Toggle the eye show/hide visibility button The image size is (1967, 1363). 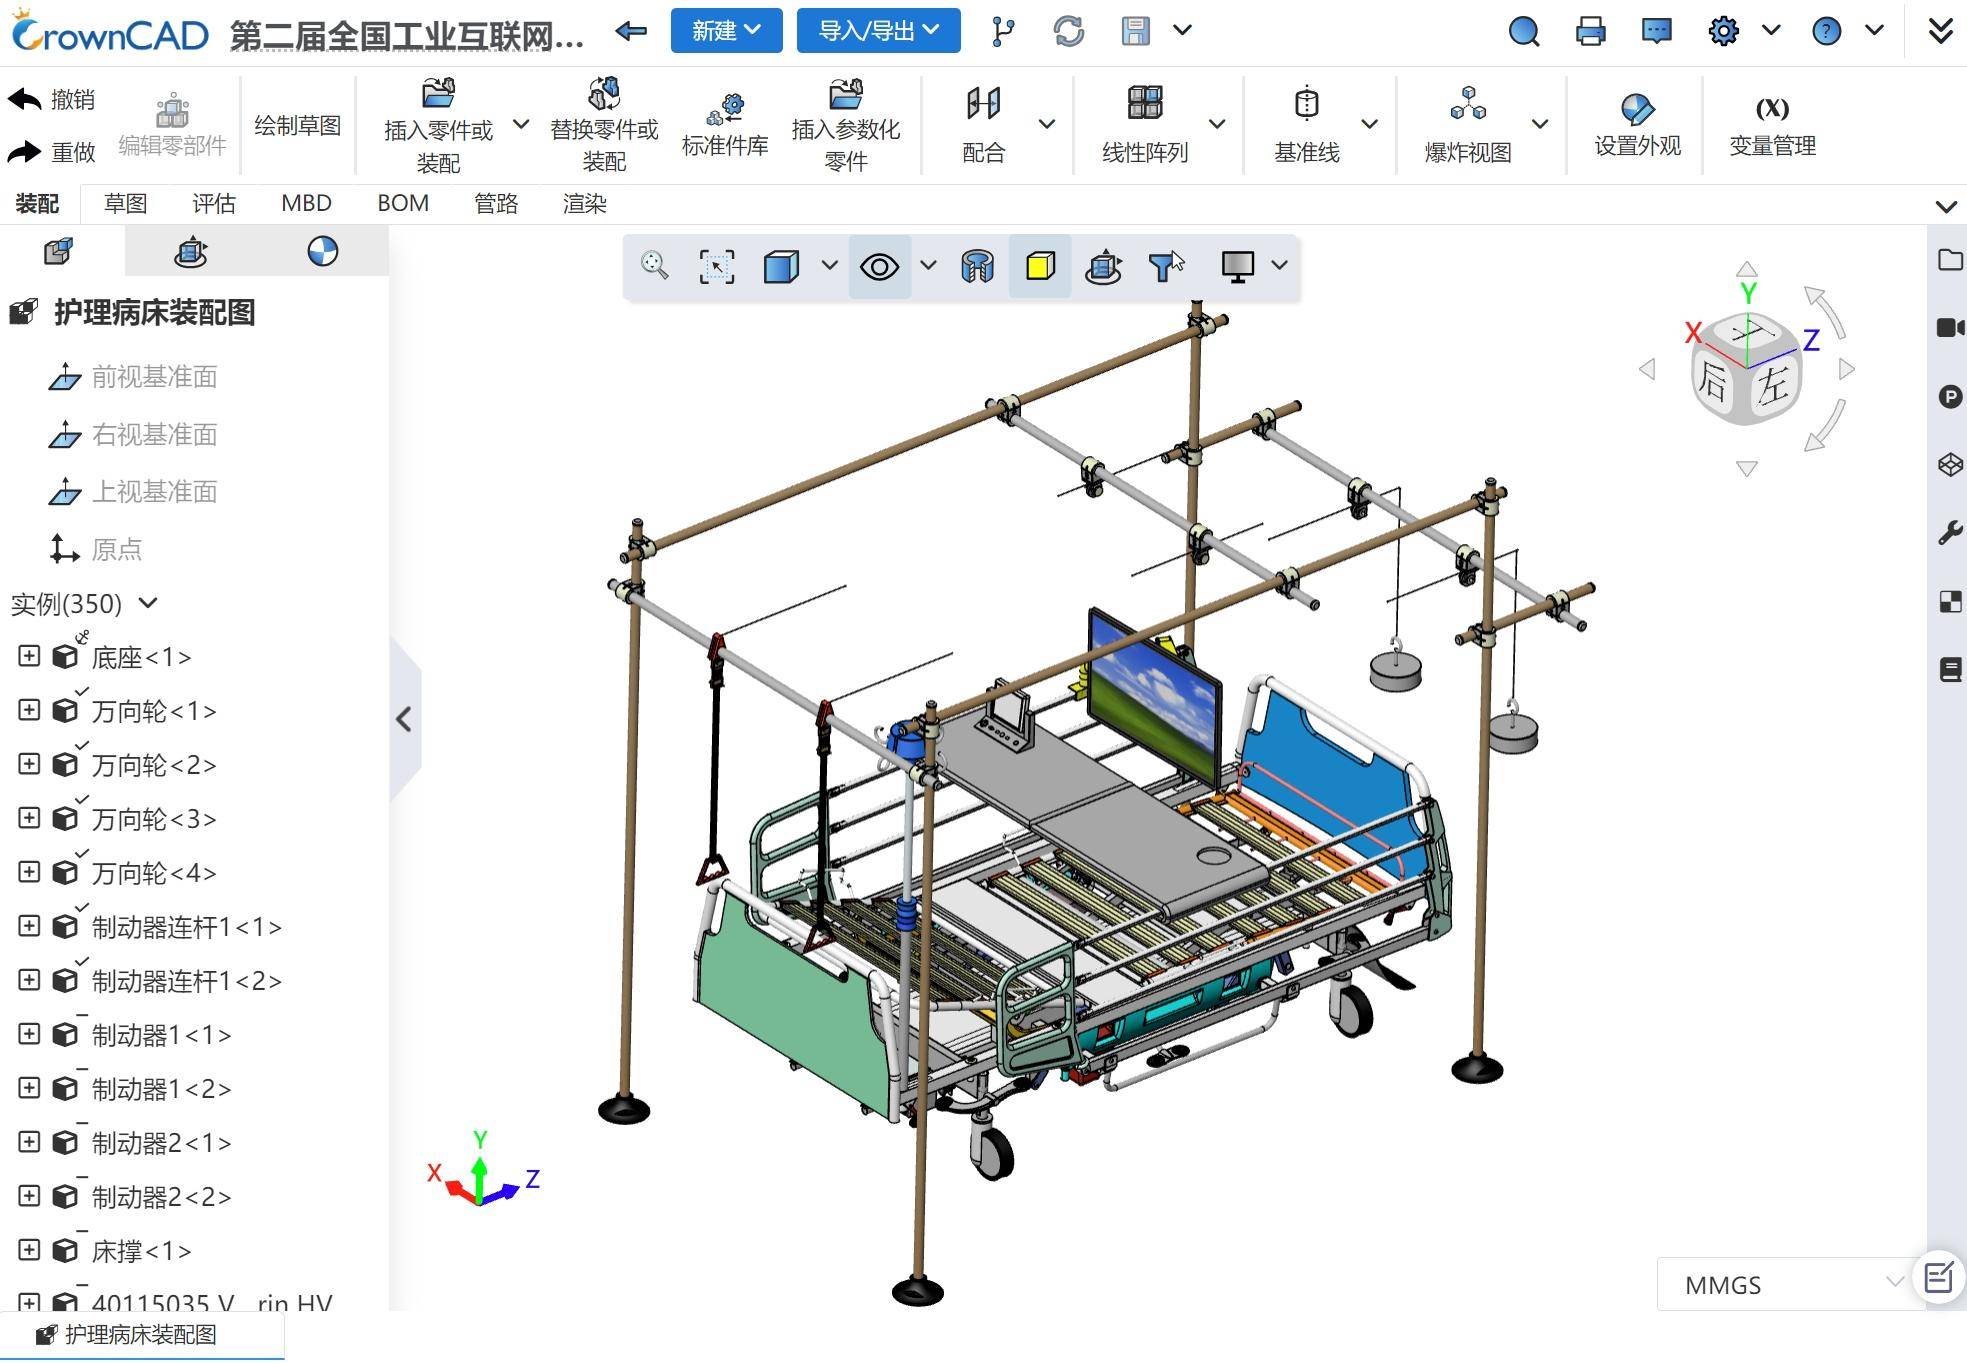[879, 266]
